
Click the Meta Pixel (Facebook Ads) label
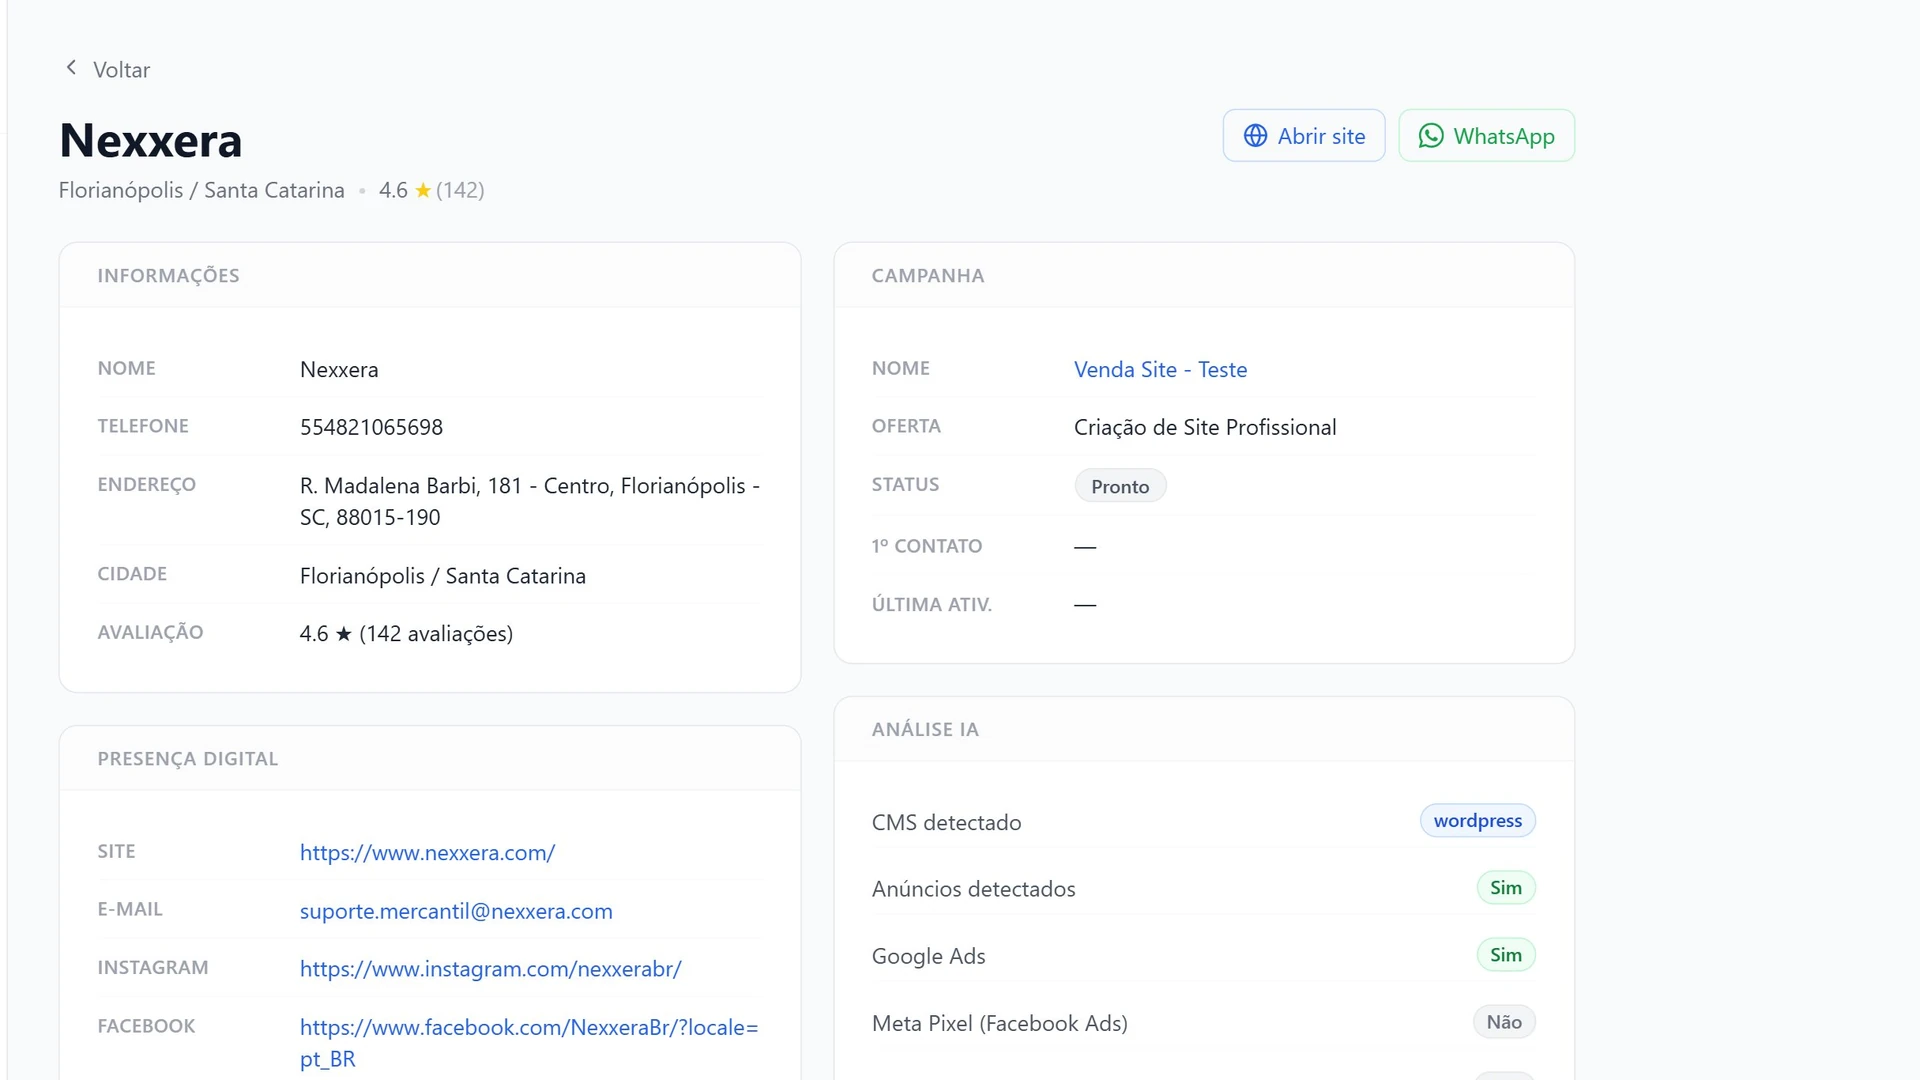click(x=1000, y=1023)
